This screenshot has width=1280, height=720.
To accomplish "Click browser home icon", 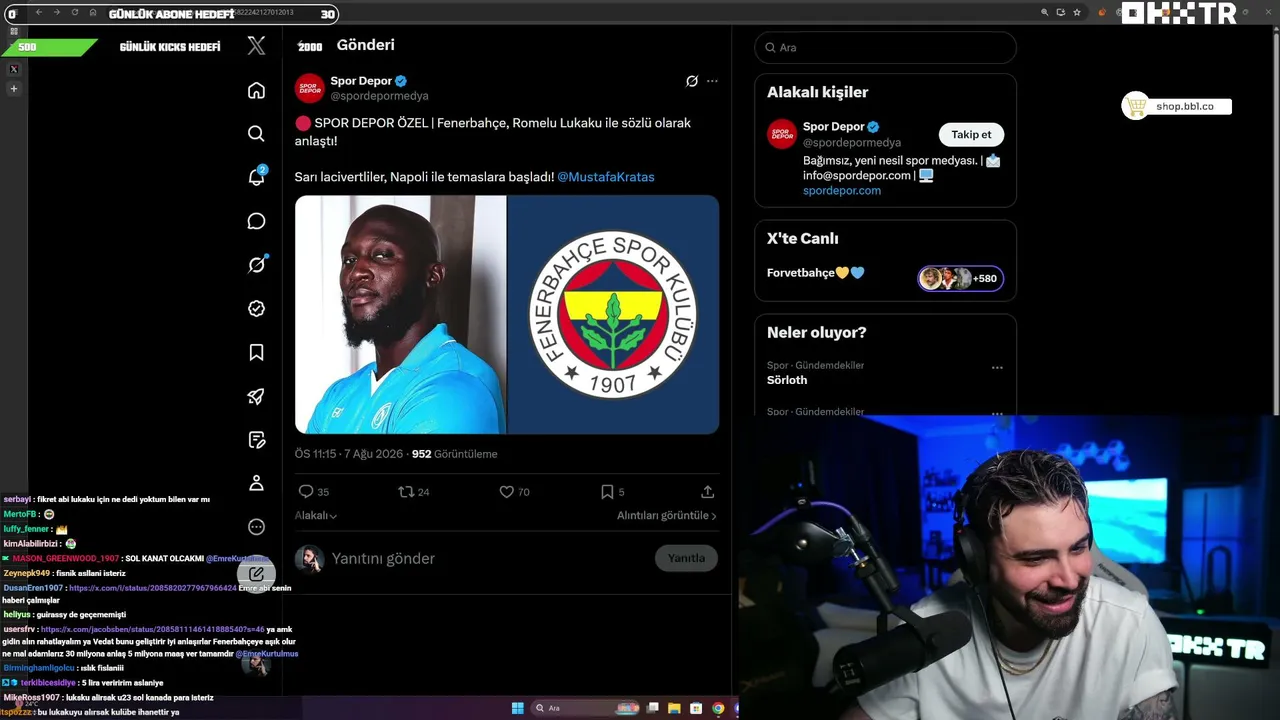I will (93, 12).
